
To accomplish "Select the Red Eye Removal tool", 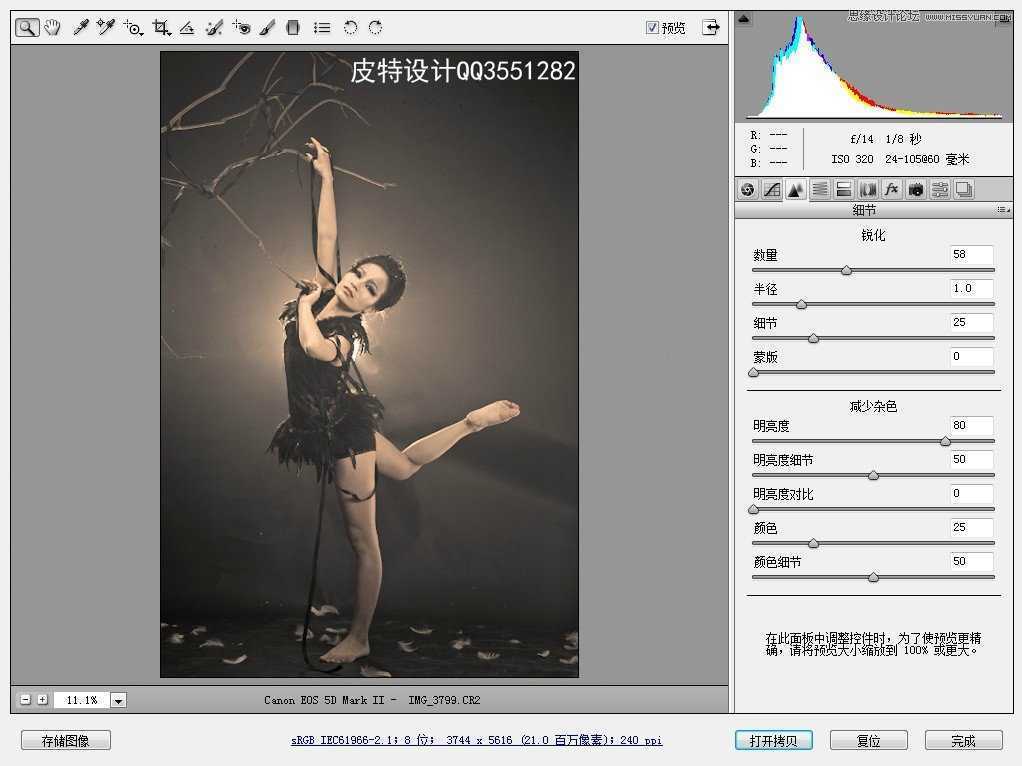I will click(241, 27).
